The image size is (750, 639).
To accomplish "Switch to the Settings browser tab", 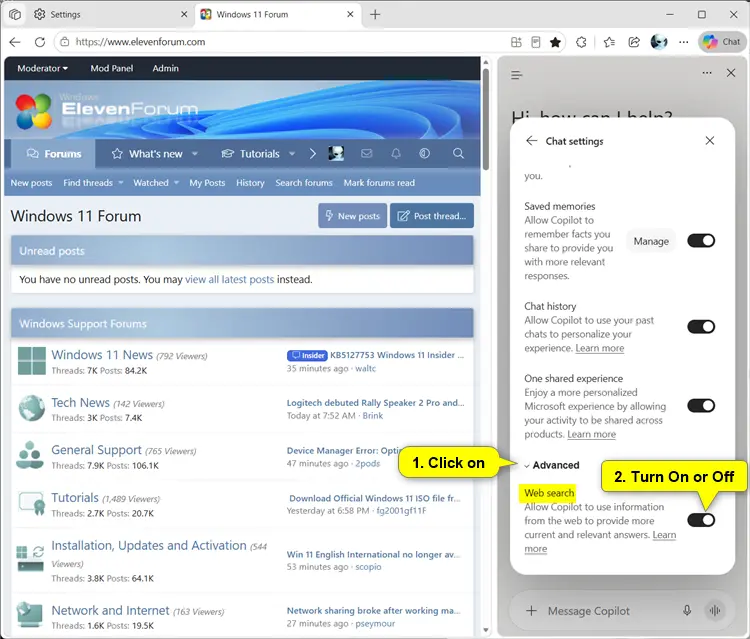I will coord(111,14).
